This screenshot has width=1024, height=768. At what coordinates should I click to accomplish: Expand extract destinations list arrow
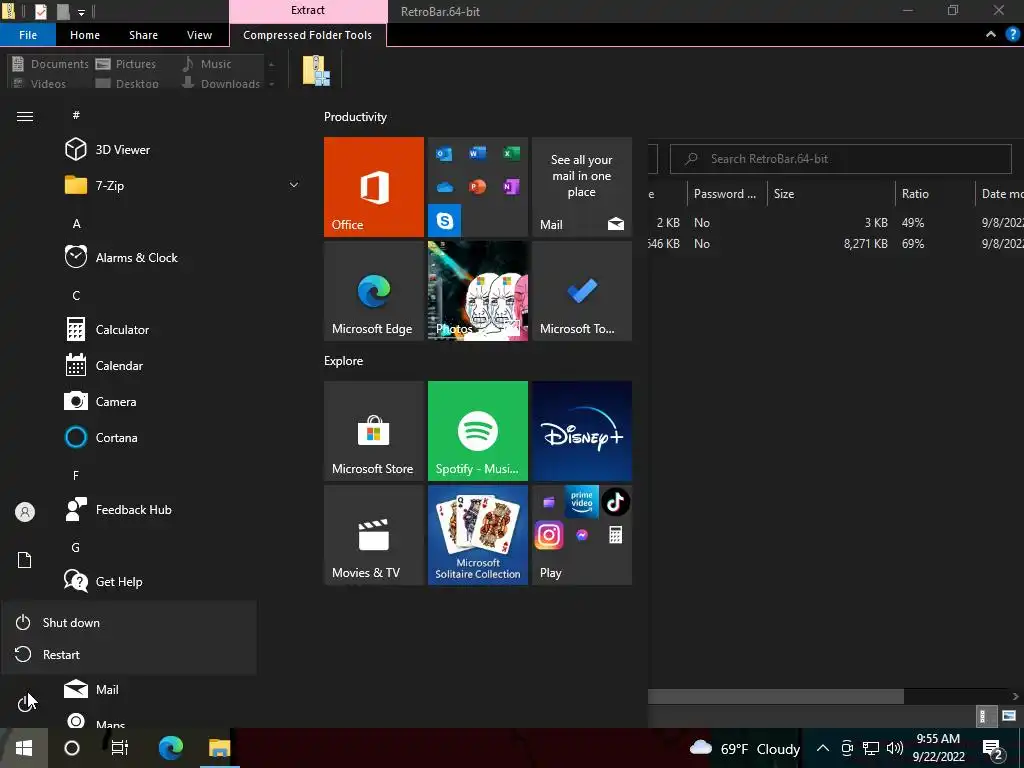272,84
